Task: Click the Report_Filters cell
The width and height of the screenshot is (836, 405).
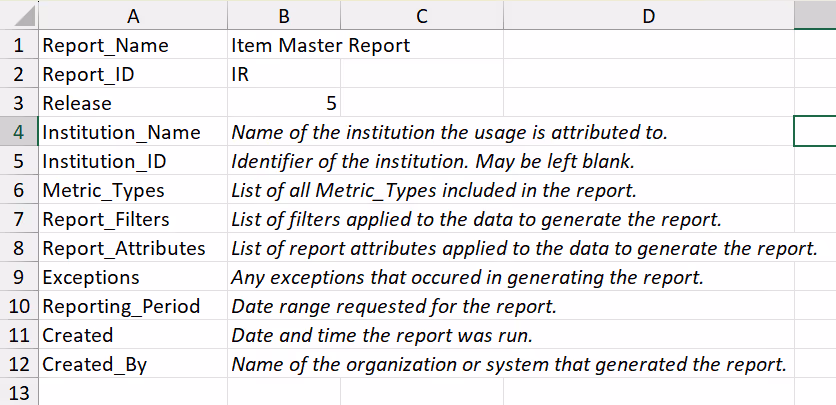Action: pyautogui.click(x=133, y=218)
